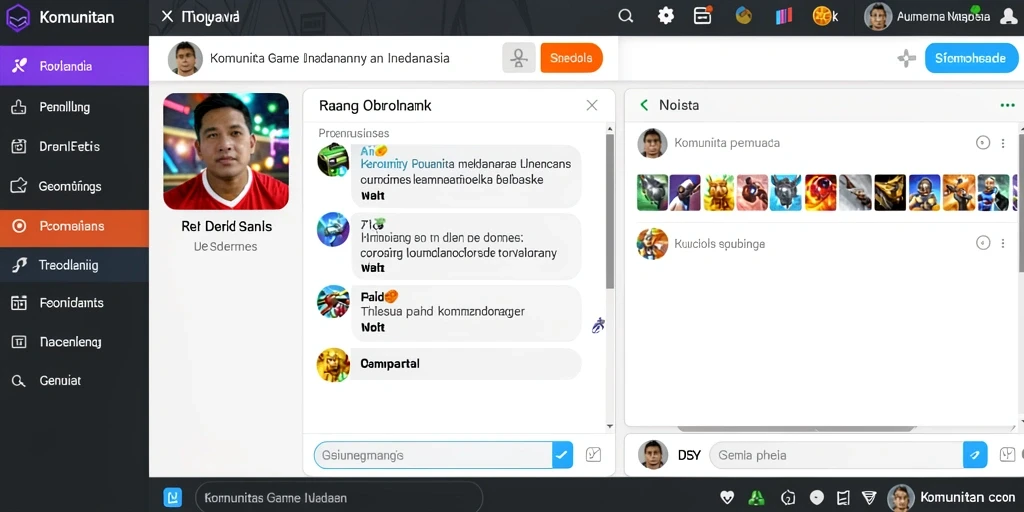
Task: Click the heart icon in bottom bar
Action: pyautogui.click(x=727, y=498)
